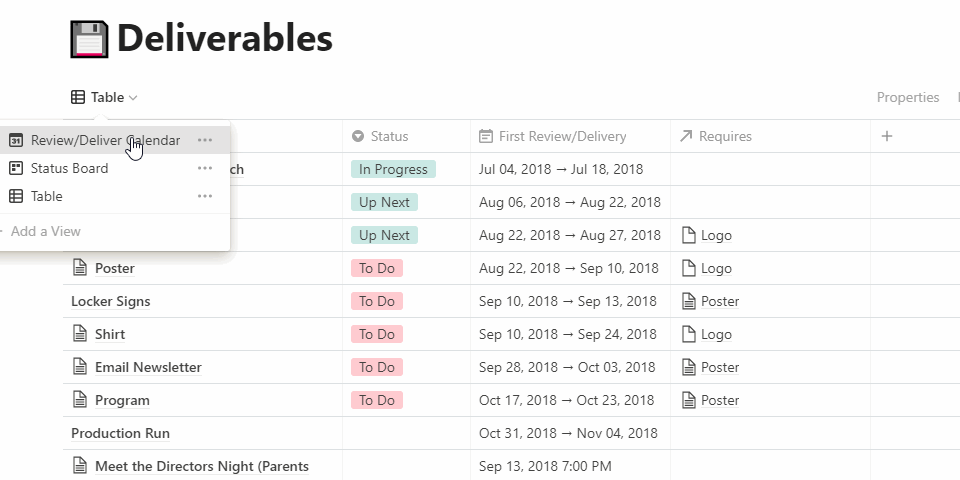Screen dimensions: 960x480
Task: Open options for Review/Deliver Calendar view
Action: (x=205, y=141)
